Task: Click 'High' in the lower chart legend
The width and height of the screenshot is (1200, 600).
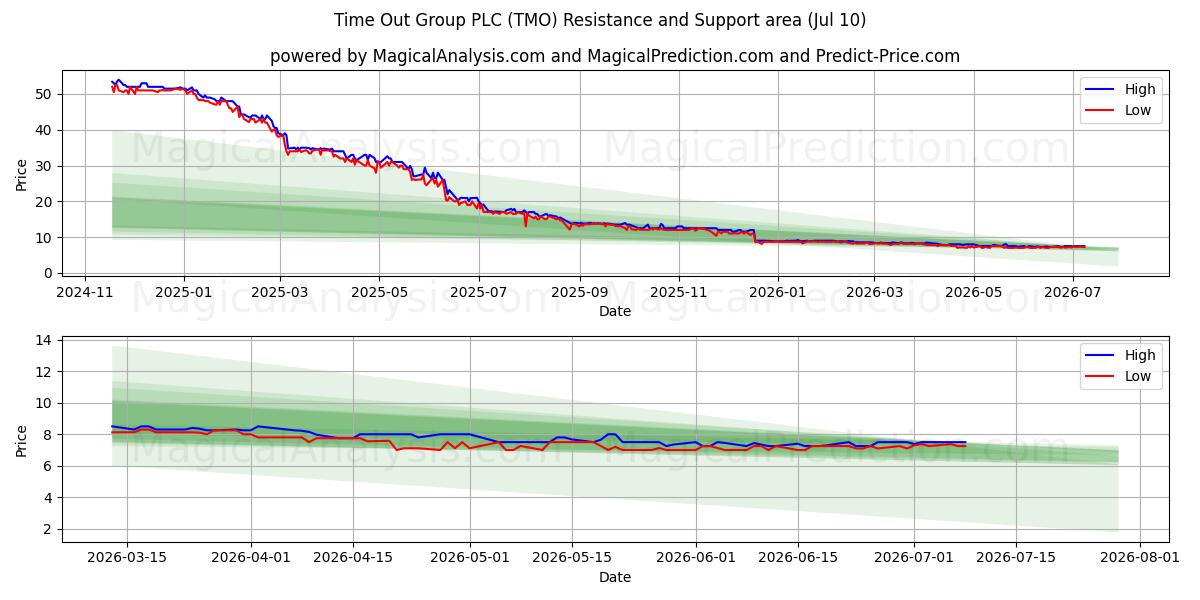Action: (x=1139, y=355)
